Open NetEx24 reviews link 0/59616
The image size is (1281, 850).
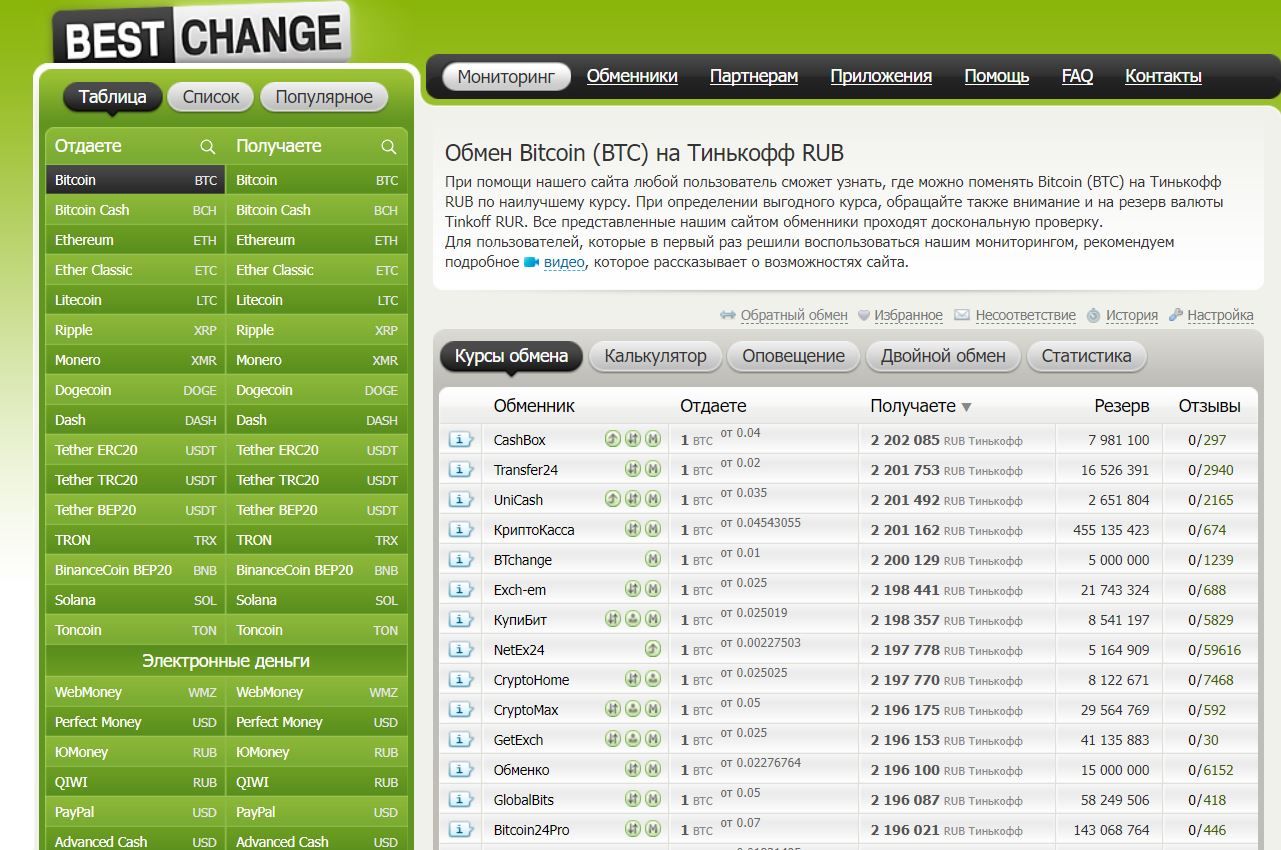point(1215,650)
